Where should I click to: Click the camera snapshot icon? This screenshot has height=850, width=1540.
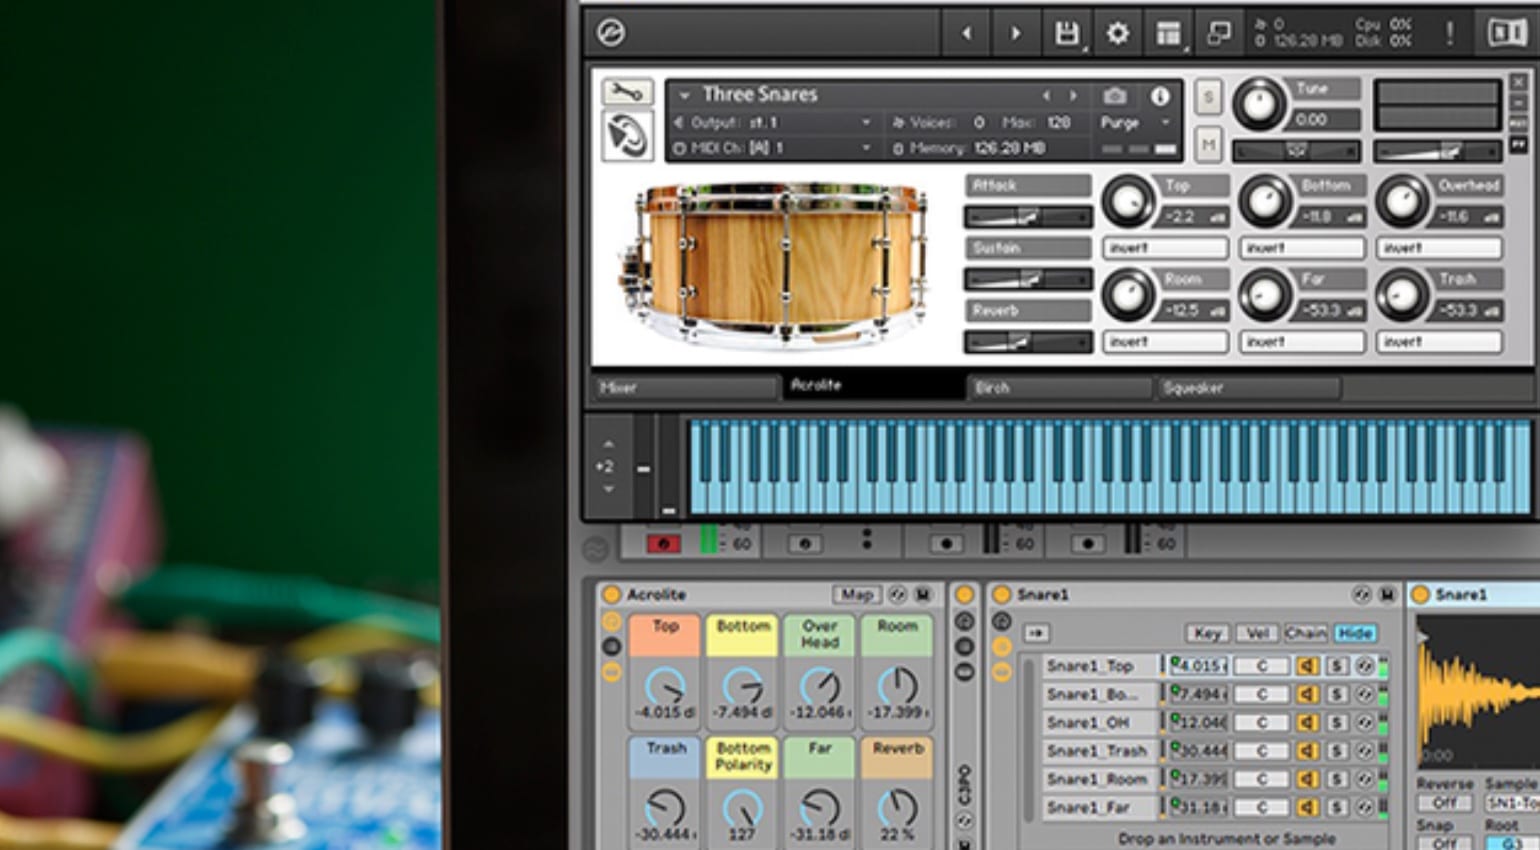point(1114,96)
